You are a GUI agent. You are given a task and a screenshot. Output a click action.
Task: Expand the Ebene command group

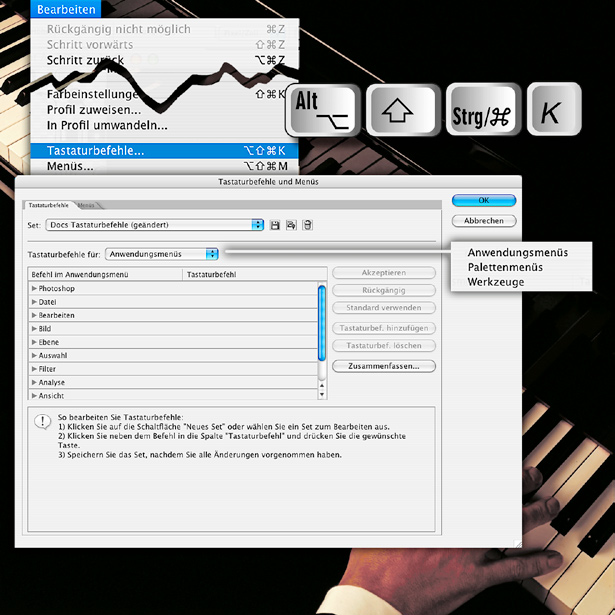(35, 342)
